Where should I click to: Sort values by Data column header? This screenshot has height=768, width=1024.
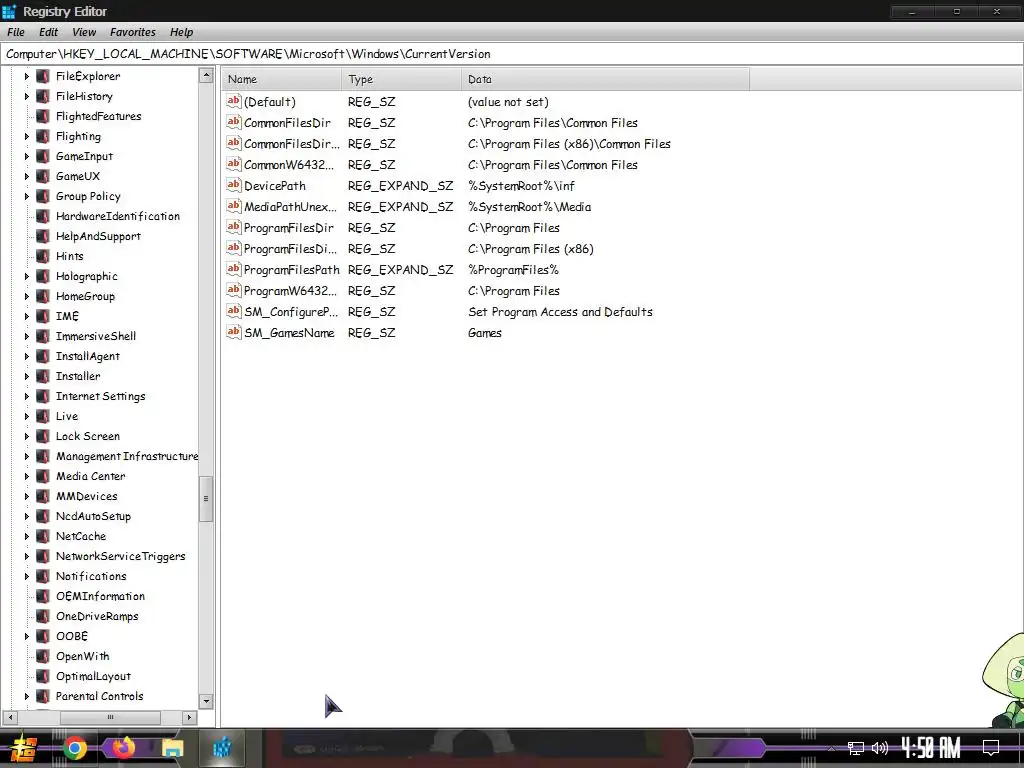605,79
